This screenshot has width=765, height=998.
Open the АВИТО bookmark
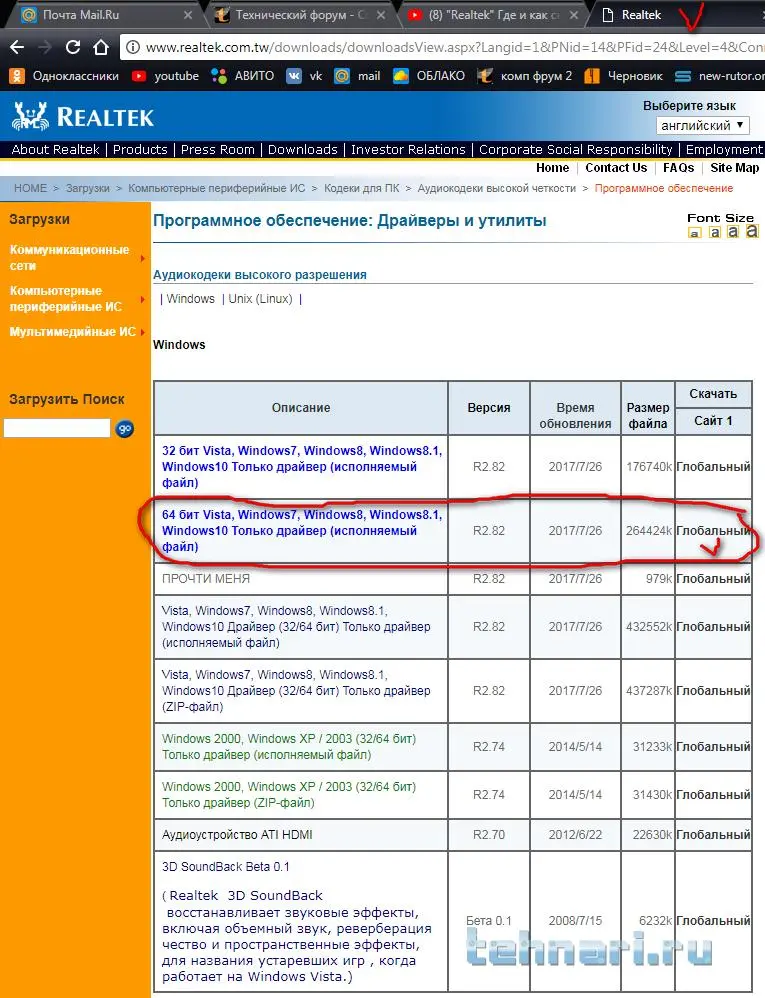[242, 76]
